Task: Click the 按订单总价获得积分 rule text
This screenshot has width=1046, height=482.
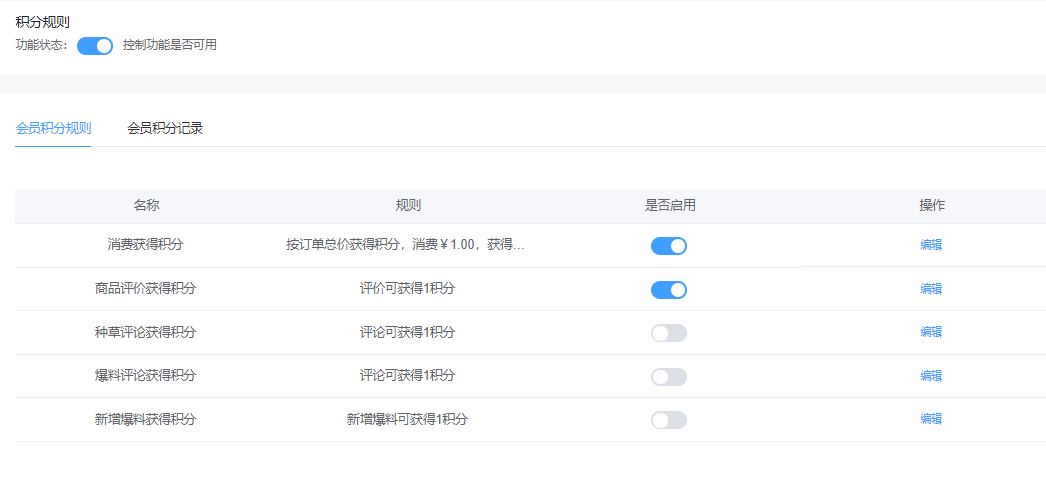Action: [x=406, y=245]
